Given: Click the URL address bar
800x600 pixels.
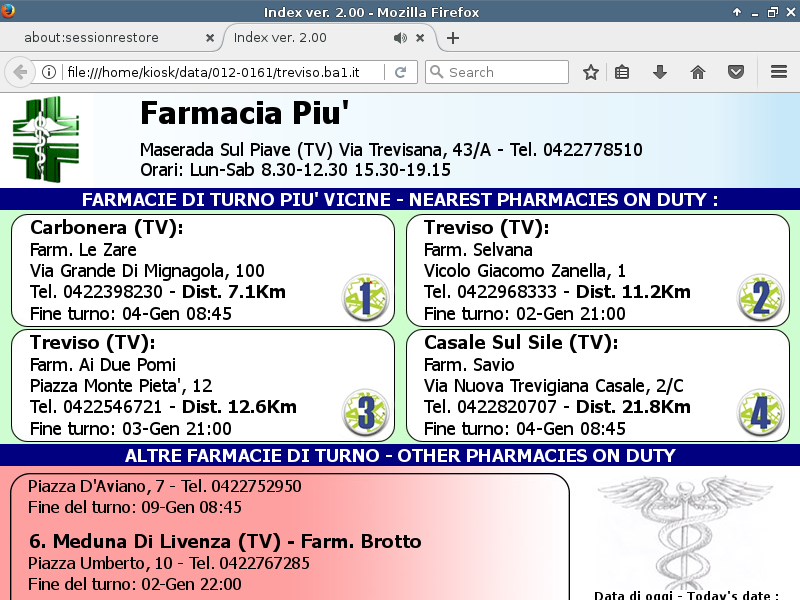Looking at the screenshot, I should [220, 72].
